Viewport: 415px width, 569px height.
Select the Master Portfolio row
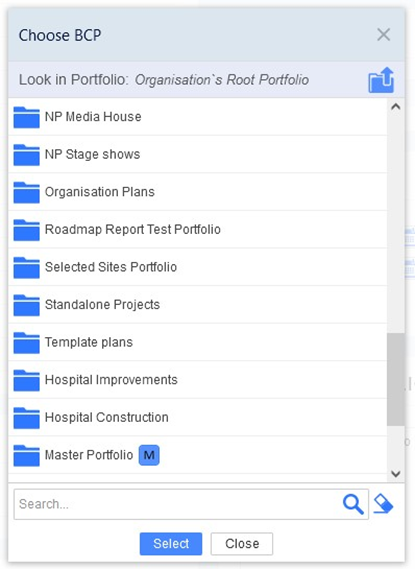(x=198, y=455)
